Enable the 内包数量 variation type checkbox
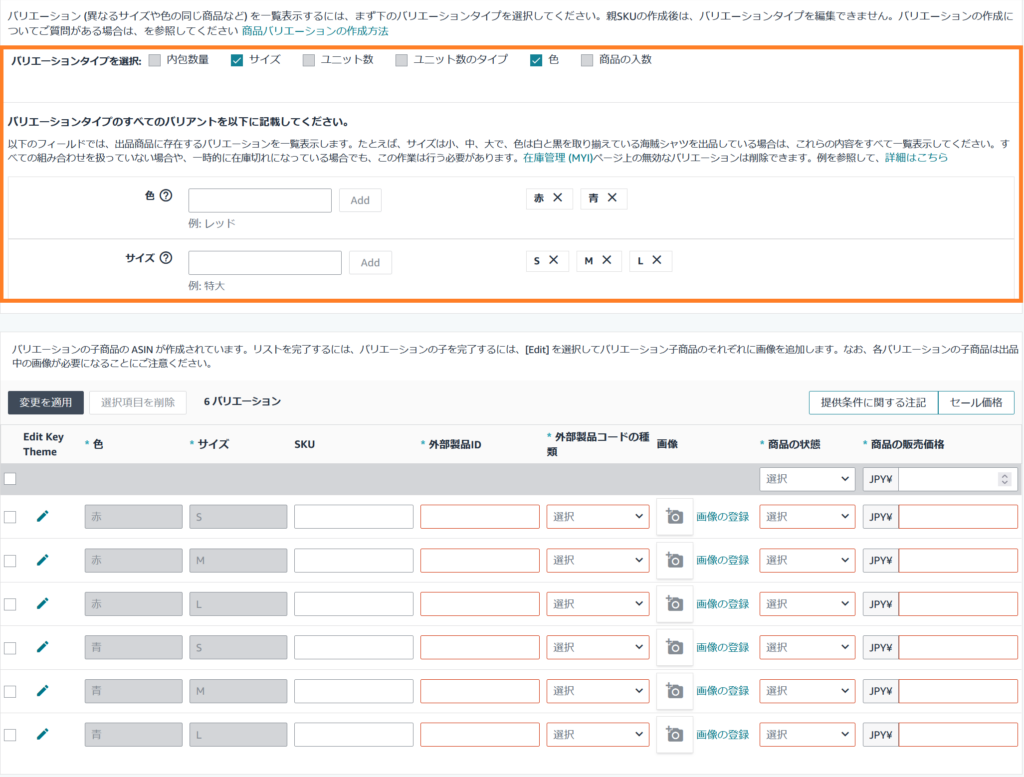The width and height of the screenshot is (1024, 777). tap(154, 60)
